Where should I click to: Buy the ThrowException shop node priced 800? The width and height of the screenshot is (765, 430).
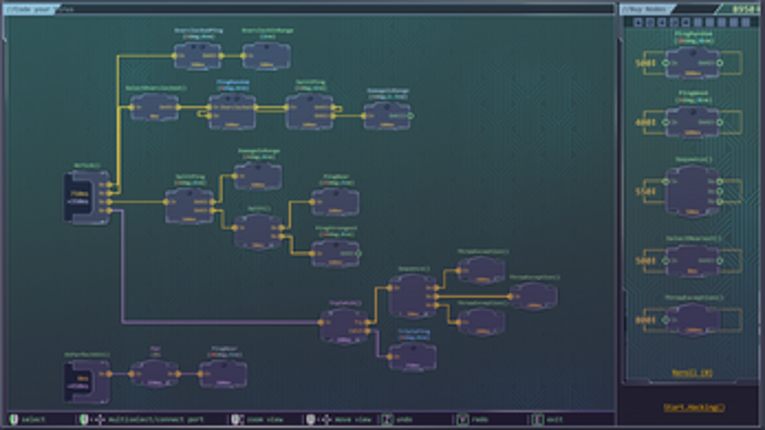click(x=692, y=320)
